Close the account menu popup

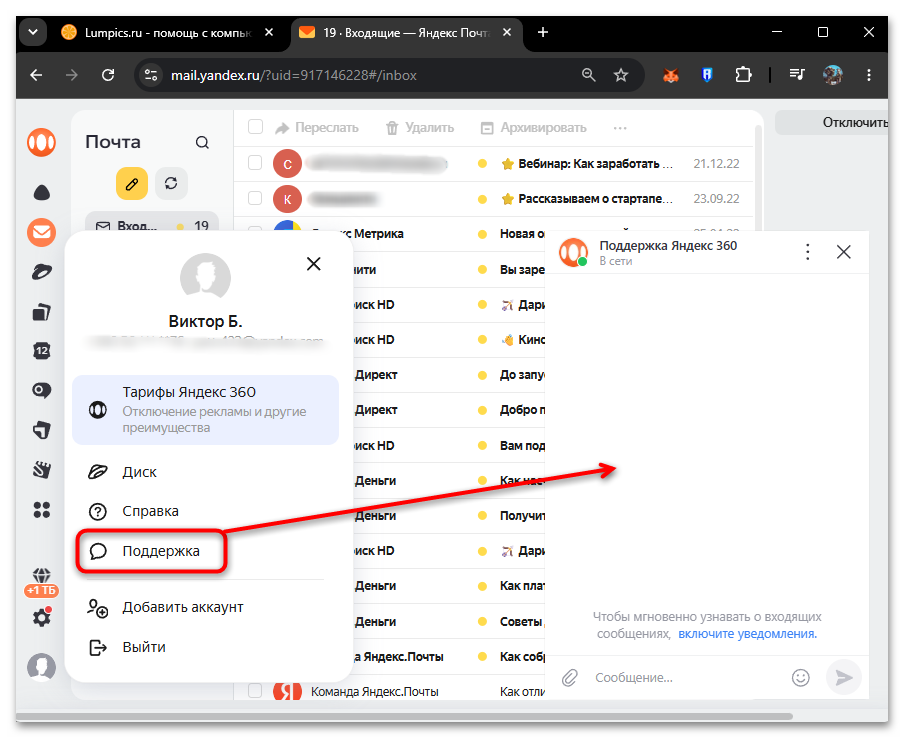pyautogui.click(x=314, y=264)
